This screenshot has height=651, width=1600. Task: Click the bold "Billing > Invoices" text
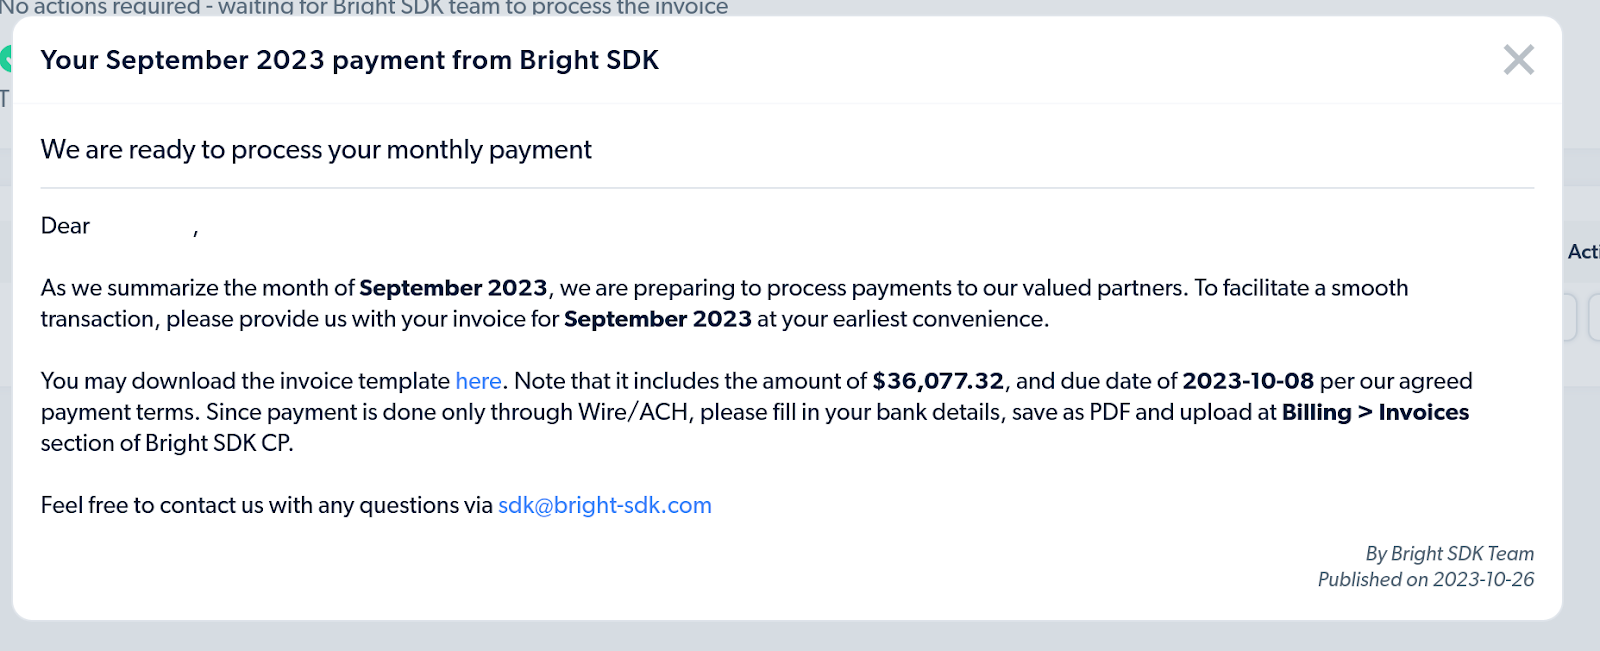pos(1375,412)
